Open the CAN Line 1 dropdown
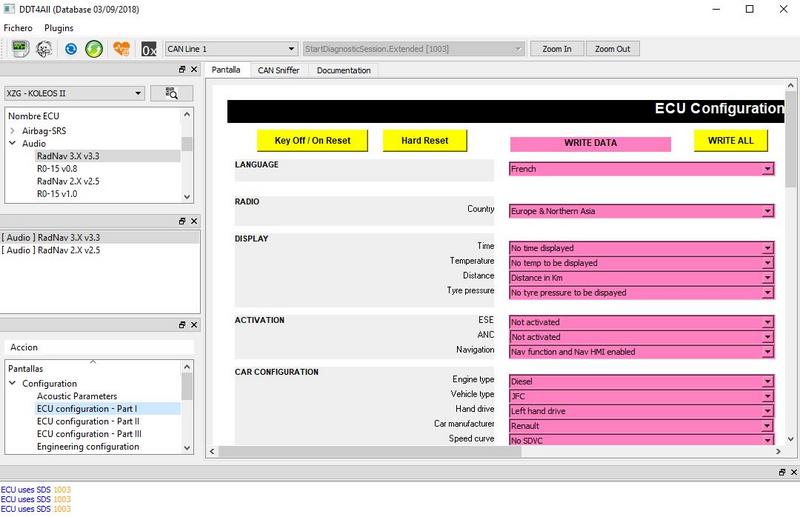The height and width of the screenshot is (517, 800). click(231, 49)
